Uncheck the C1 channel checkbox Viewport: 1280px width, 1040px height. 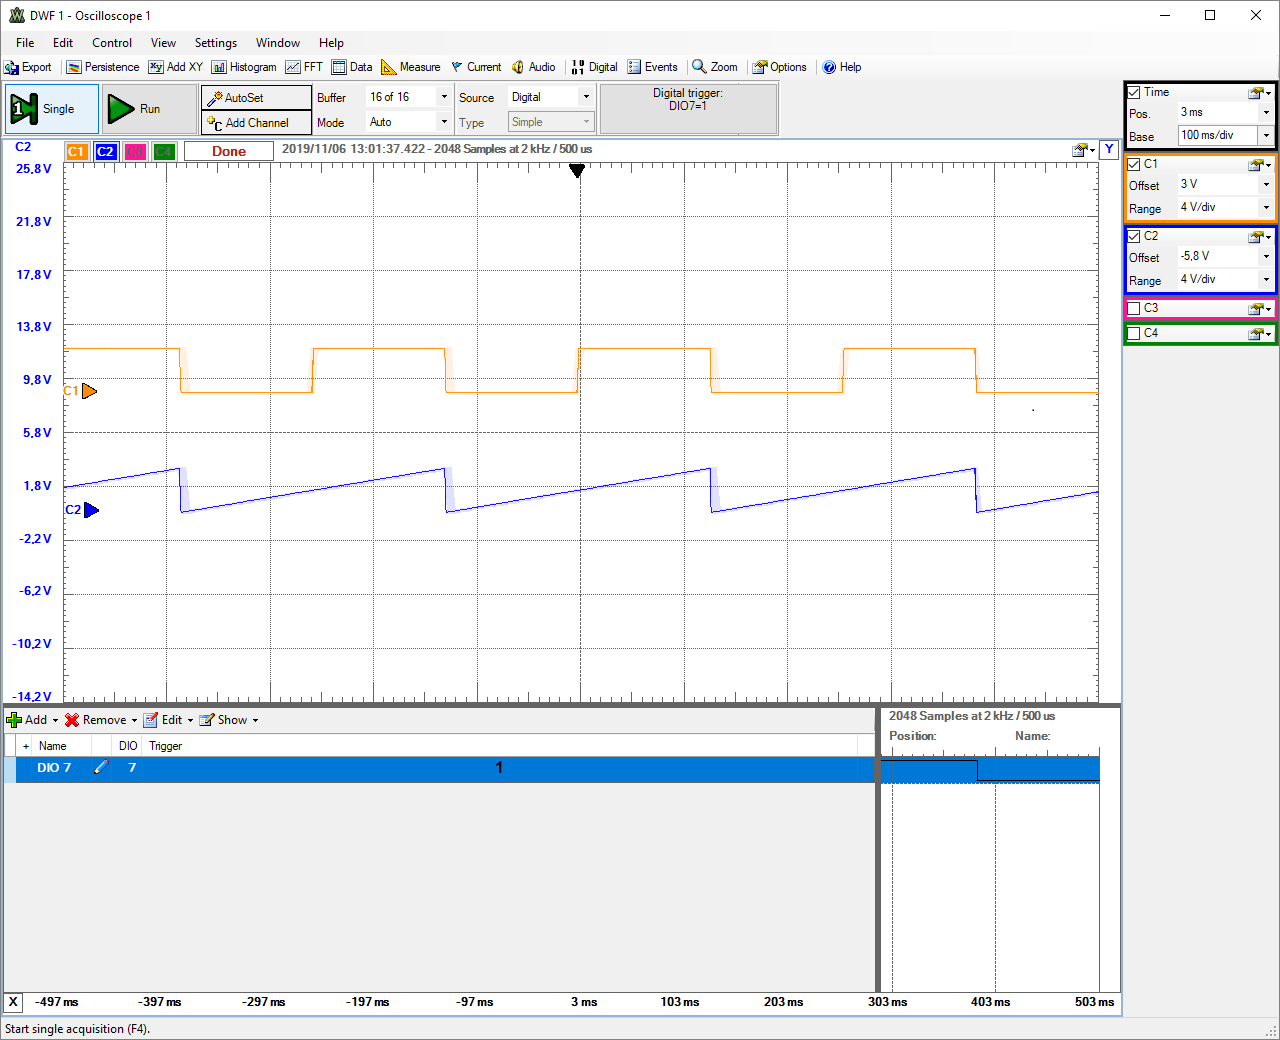tap(1134, 164)
